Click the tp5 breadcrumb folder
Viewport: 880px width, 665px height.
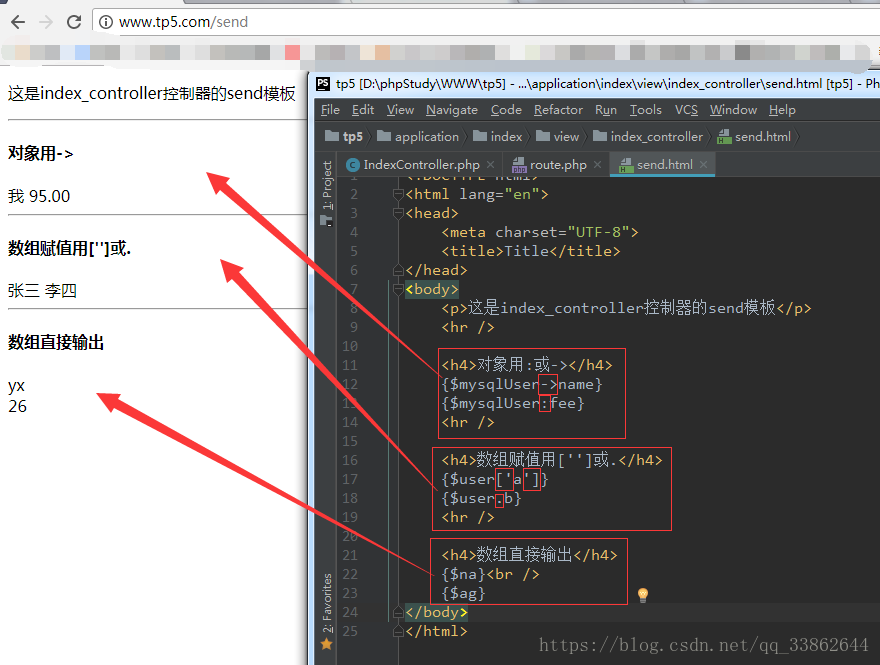(344, 136)
